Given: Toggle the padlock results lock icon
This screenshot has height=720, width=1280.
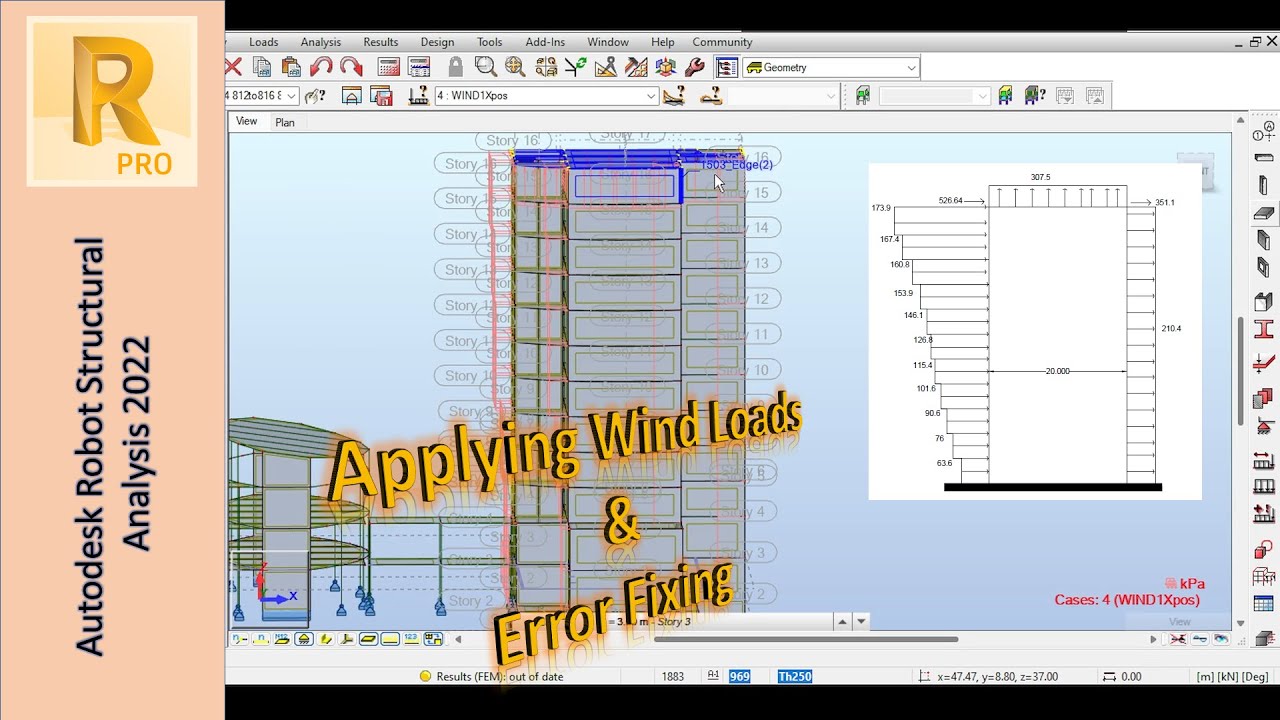Looking at the screenshot, I should (456, 67).
